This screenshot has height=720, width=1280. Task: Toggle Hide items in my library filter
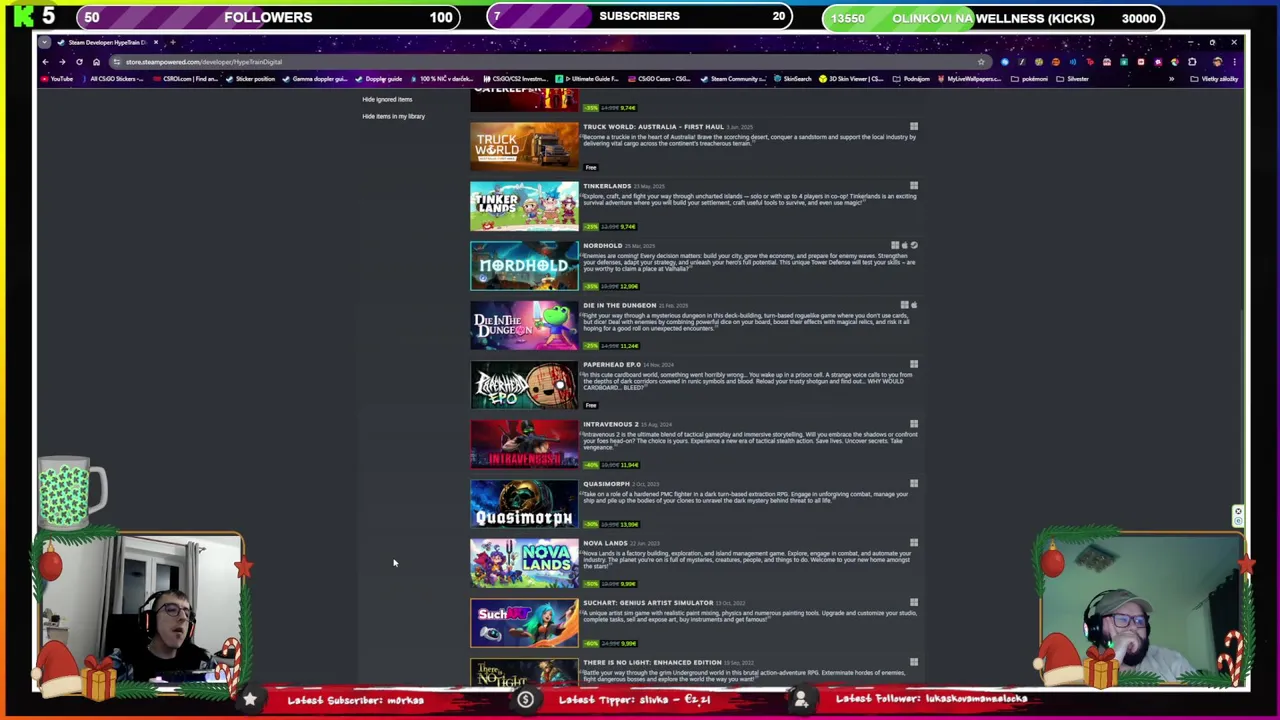(393, 116)
